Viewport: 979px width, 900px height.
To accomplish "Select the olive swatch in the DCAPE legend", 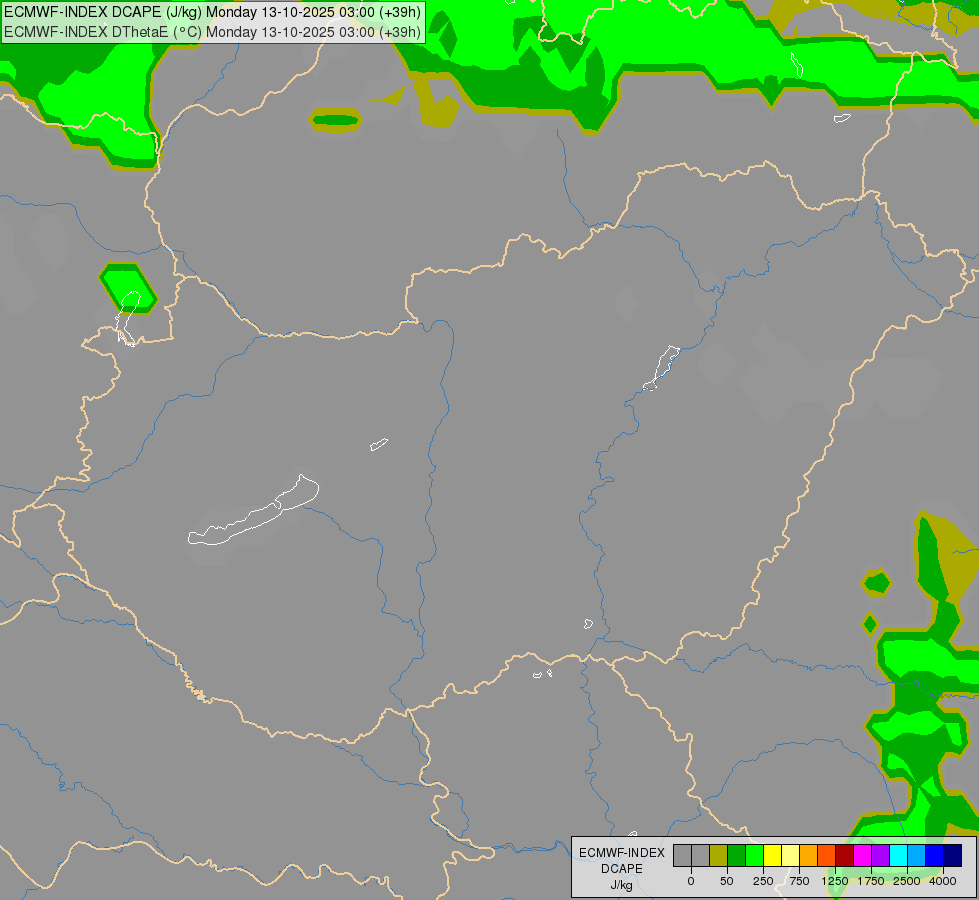I will (719, 855).
